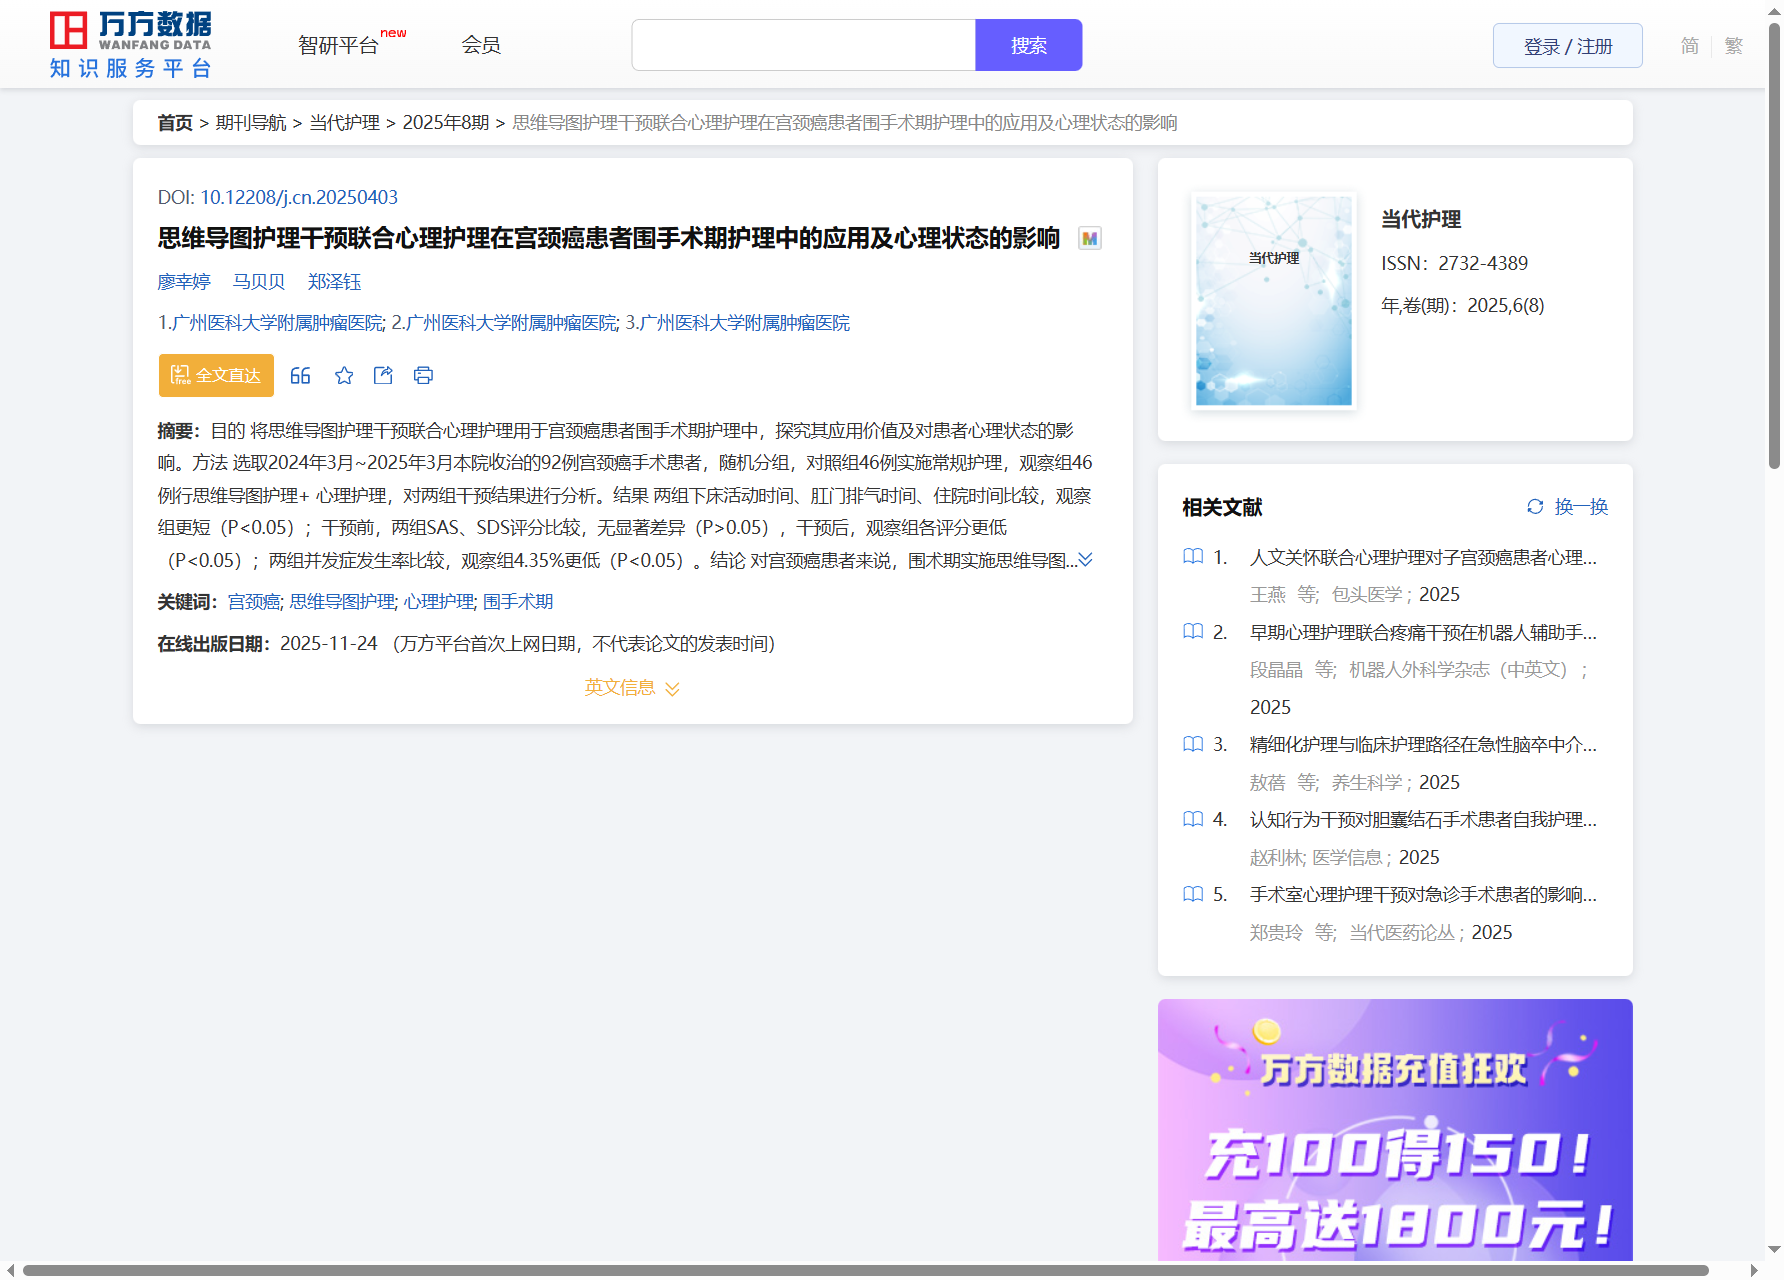Expand the 英文信息 section

pyautogui.click(x=632, y=688)
